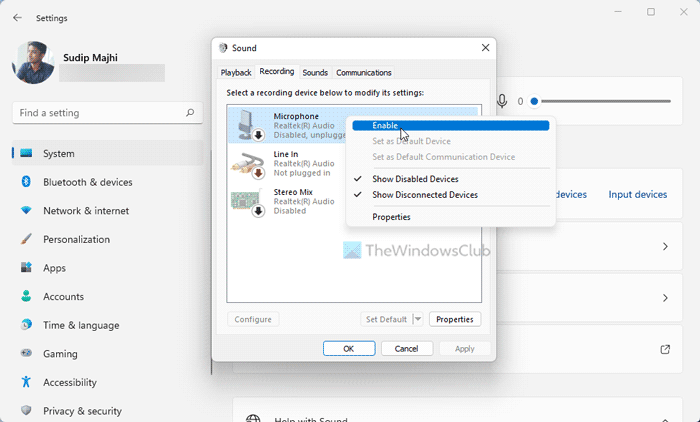Open Accounts label
This screenshot has width=700, height=422.
pos(63,297)
